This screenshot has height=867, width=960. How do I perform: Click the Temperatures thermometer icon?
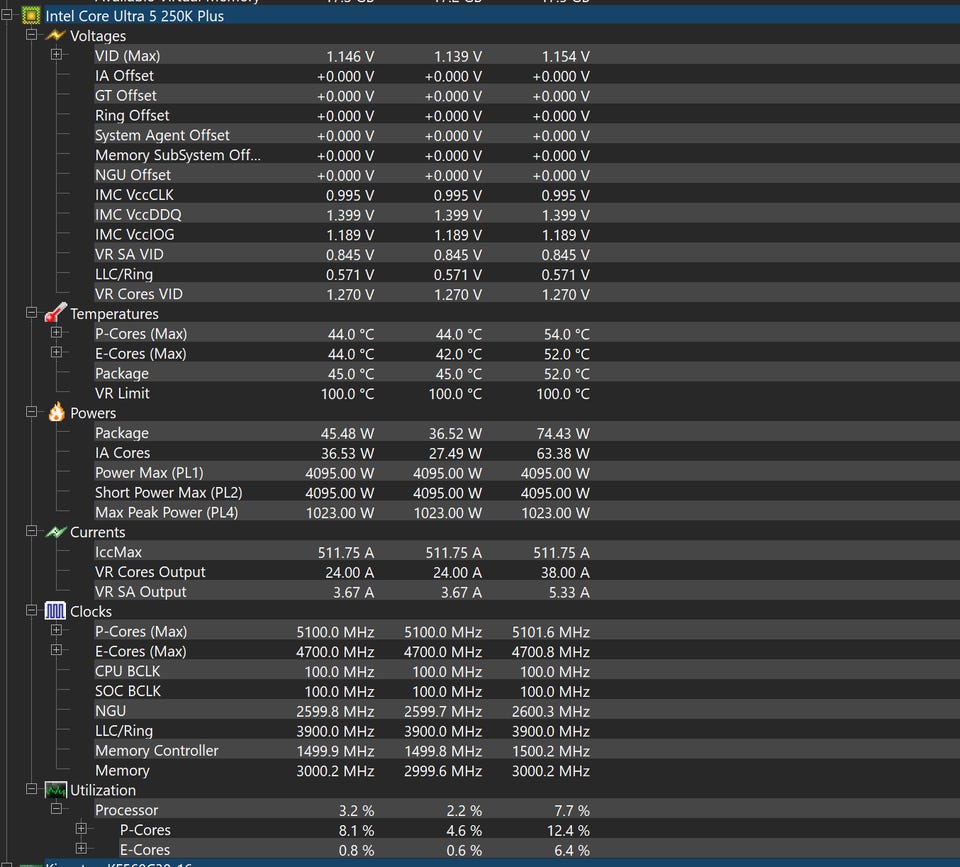point(55,313)
